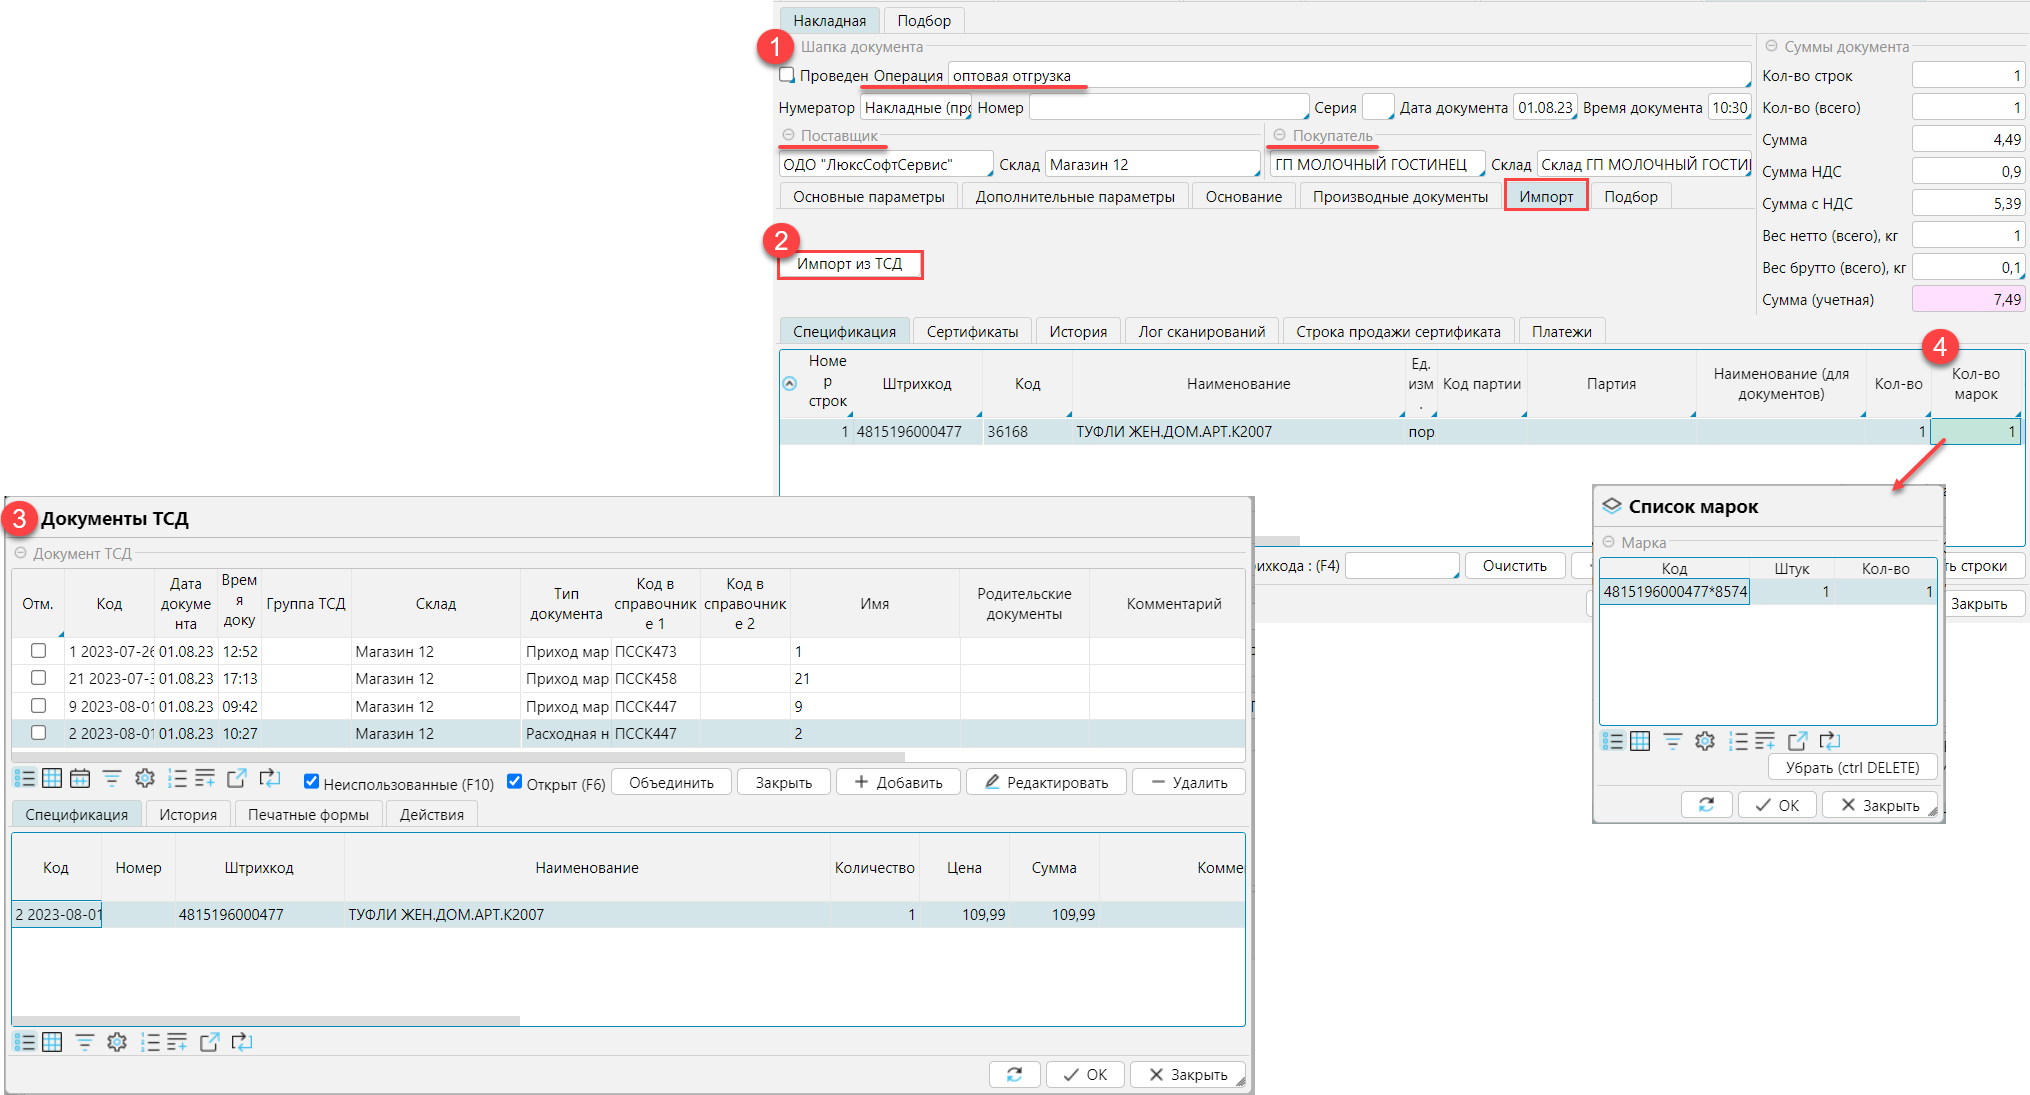Collapse the Поставщик section
This screenshot has height=1095, width=2030.
point(788,135)
